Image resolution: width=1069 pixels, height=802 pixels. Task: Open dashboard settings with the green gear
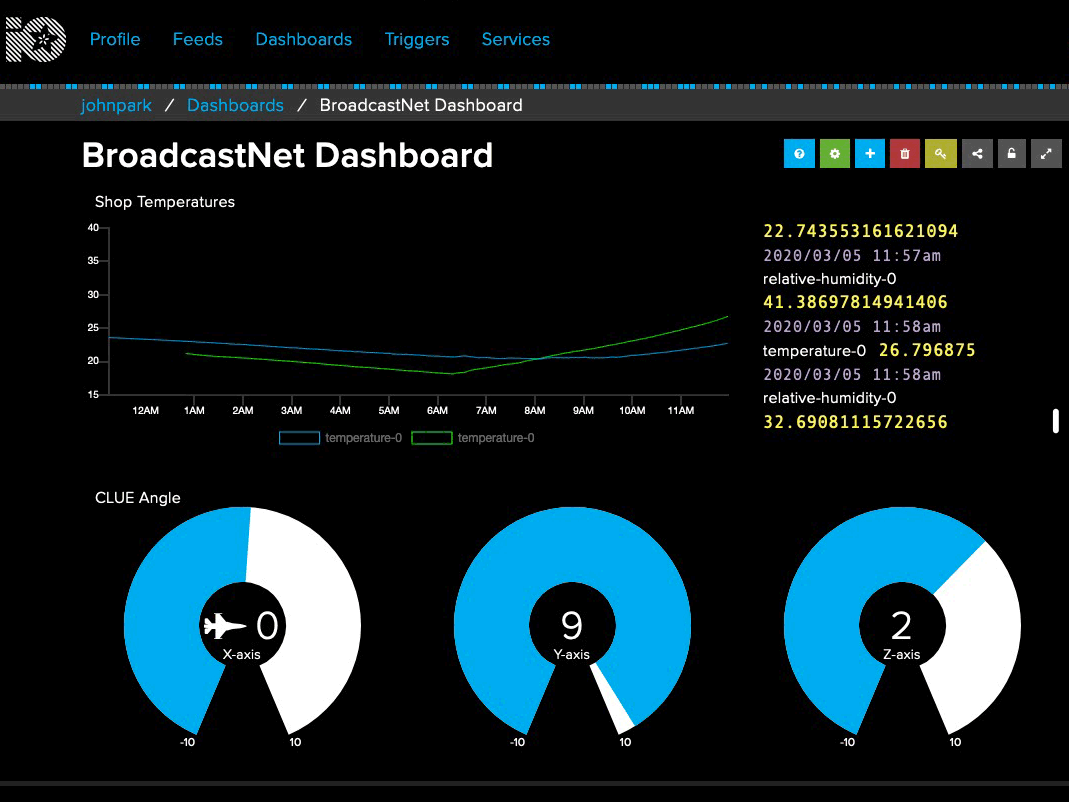coord(835,154)
